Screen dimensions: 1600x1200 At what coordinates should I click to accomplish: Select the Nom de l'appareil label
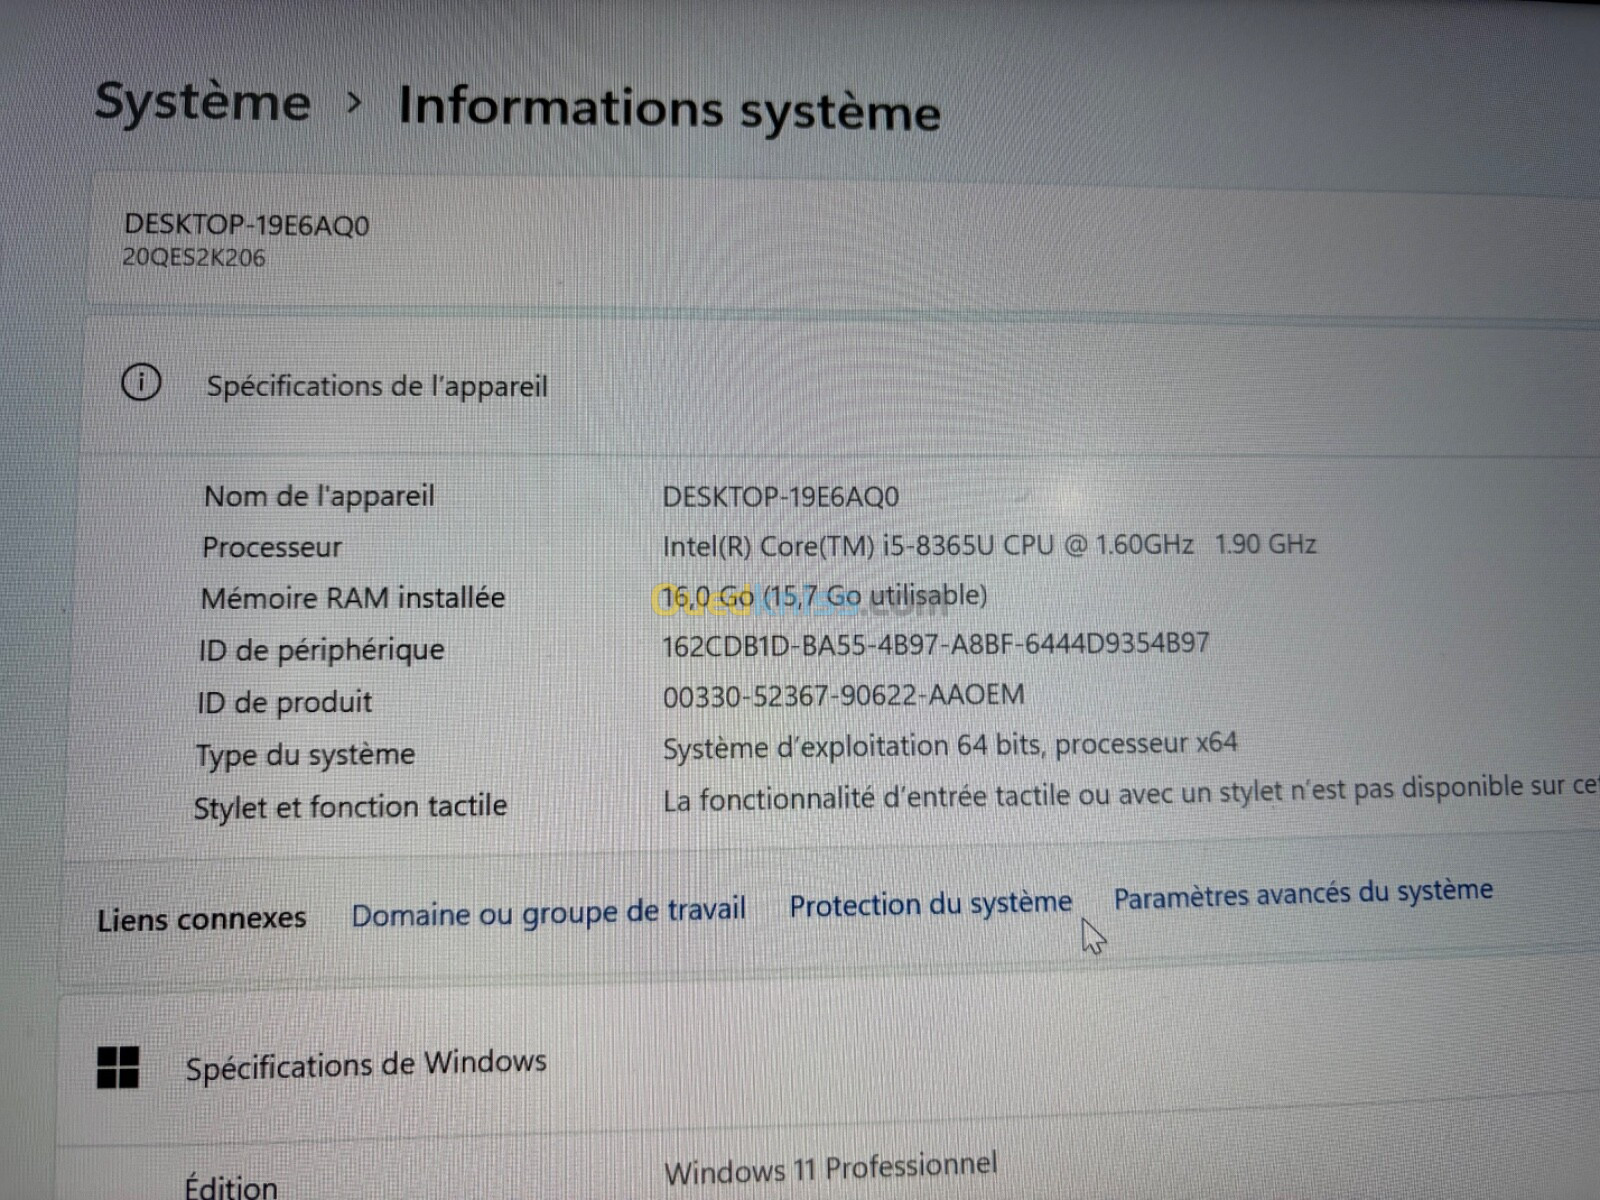click(x=319, y=496)
